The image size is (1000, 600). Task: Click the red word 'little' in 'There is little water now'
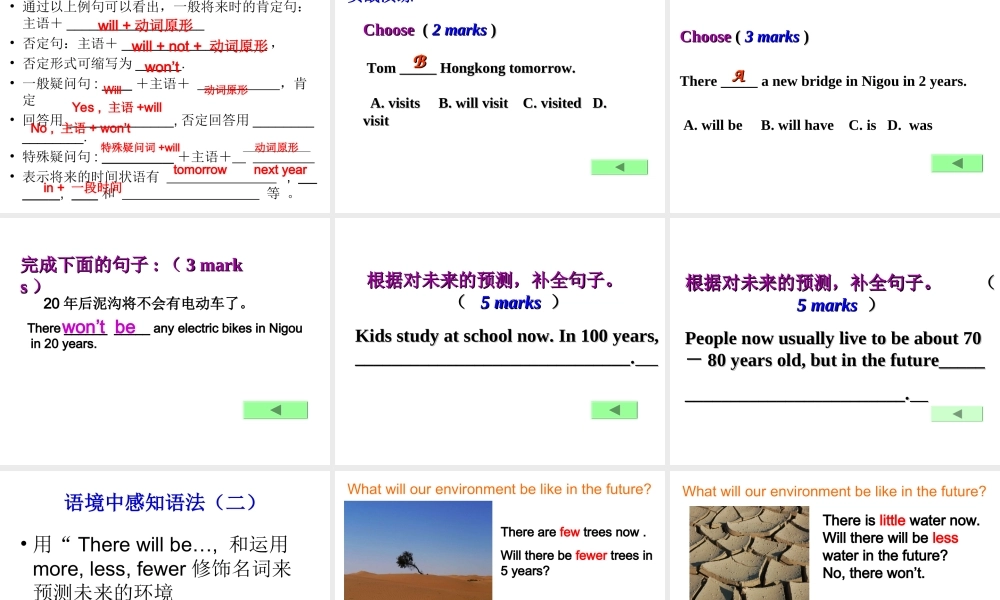pos(892,520)
